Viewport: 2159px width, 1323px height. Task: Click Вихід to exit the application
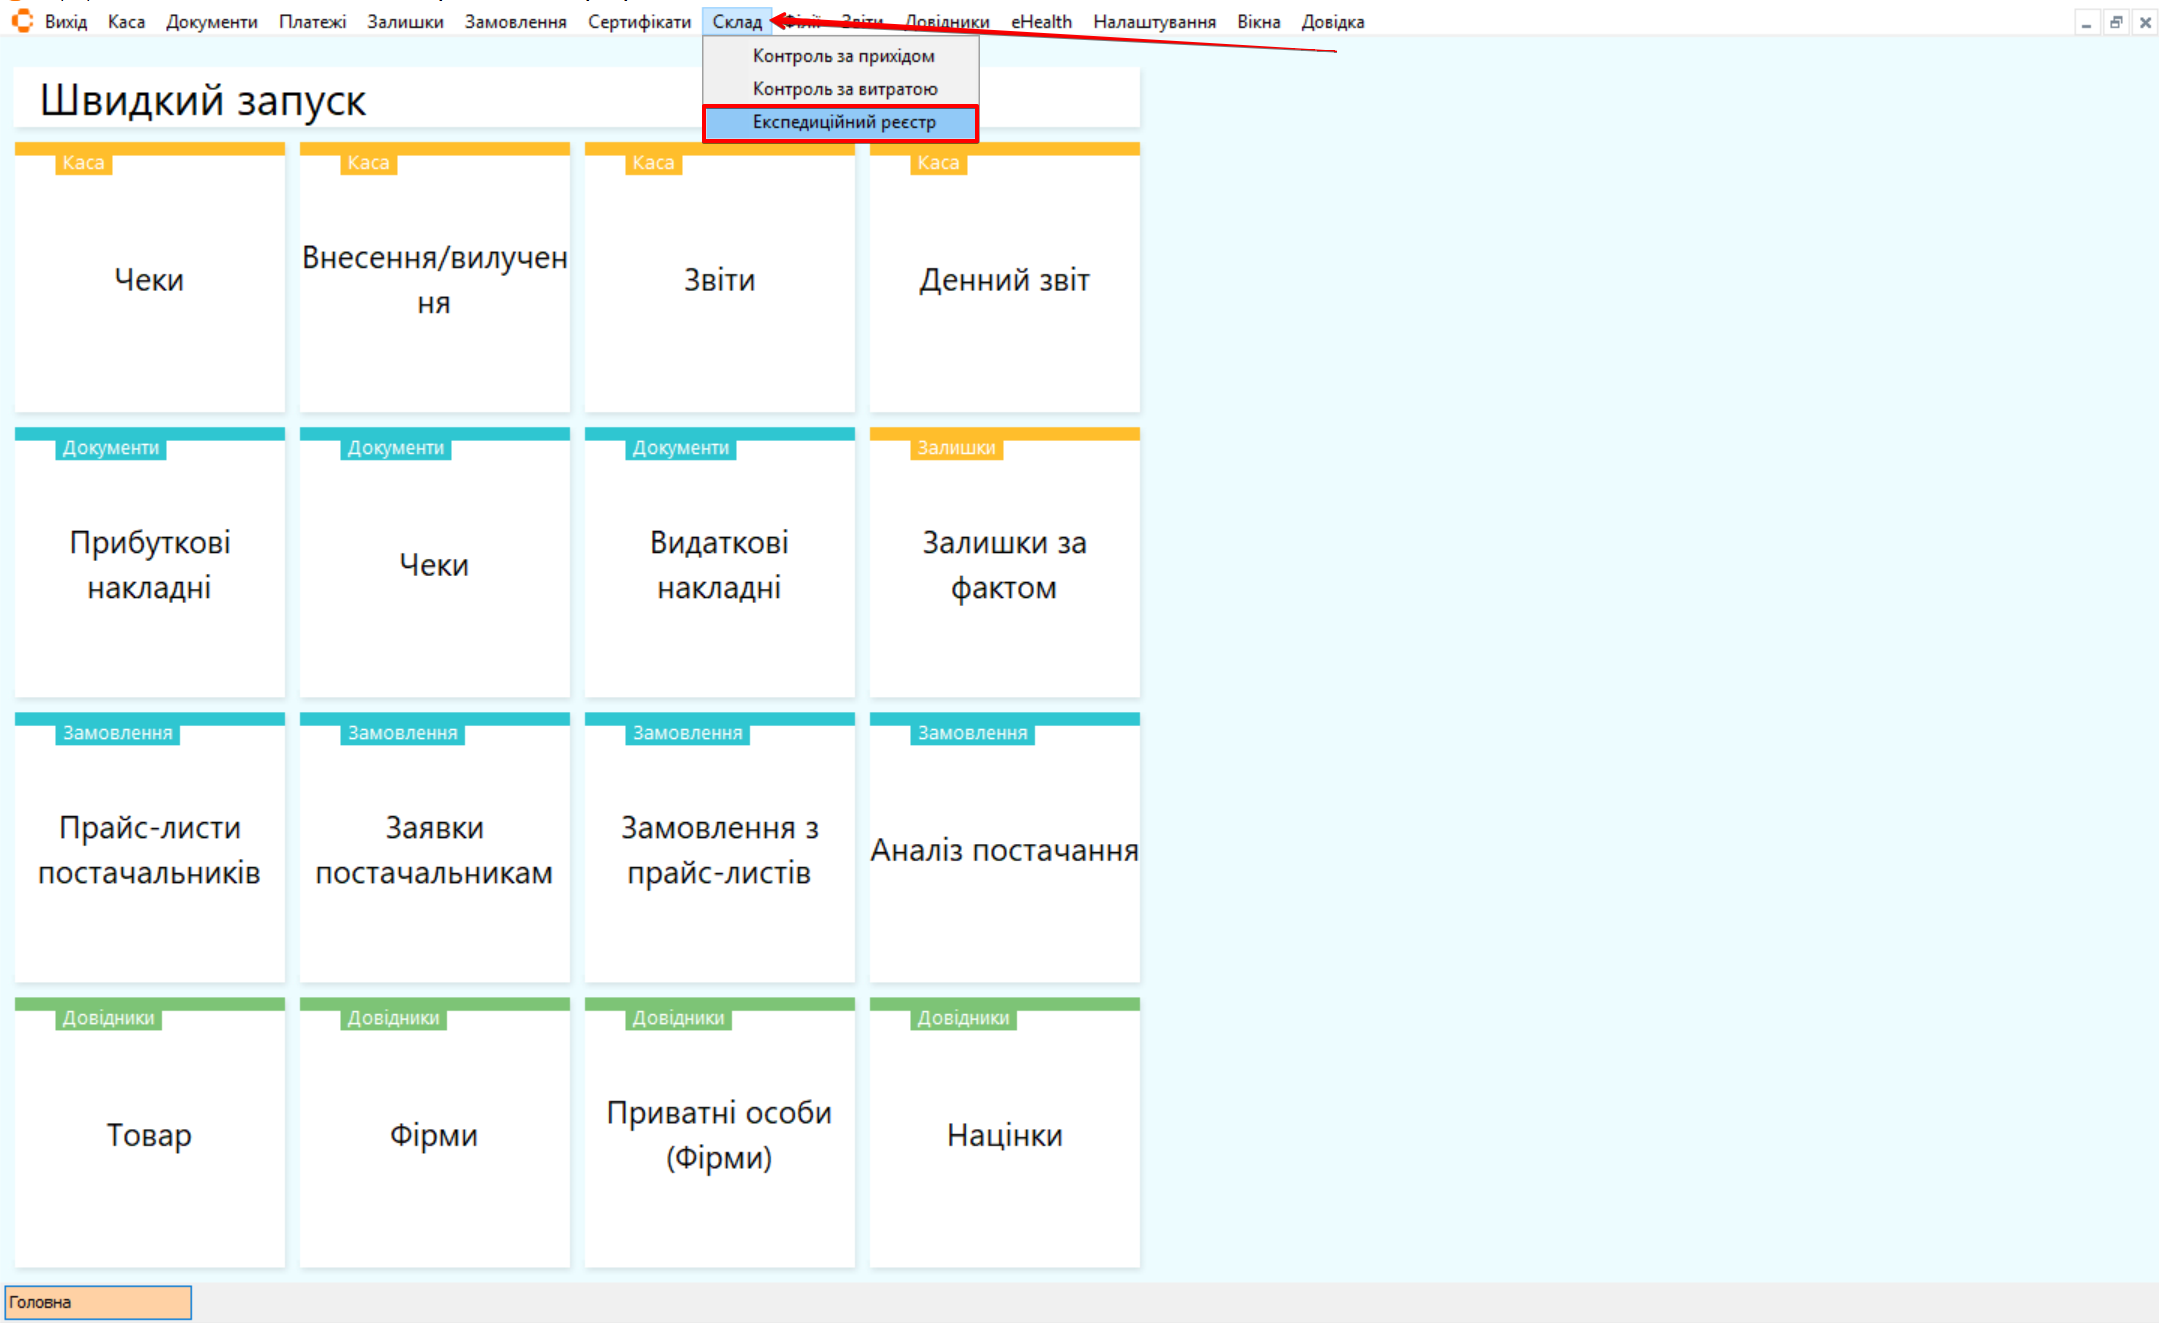[x=66, y=21]
